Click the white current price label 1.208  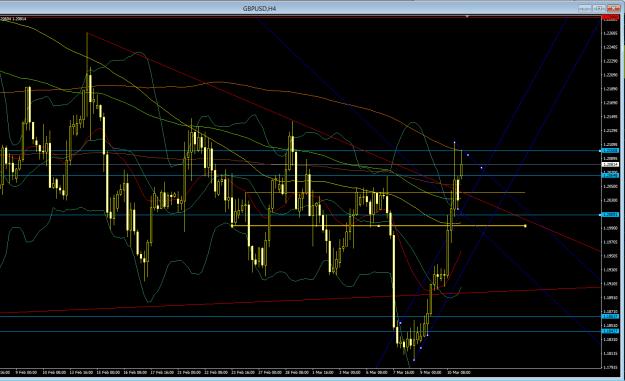(x=610, y=164)
